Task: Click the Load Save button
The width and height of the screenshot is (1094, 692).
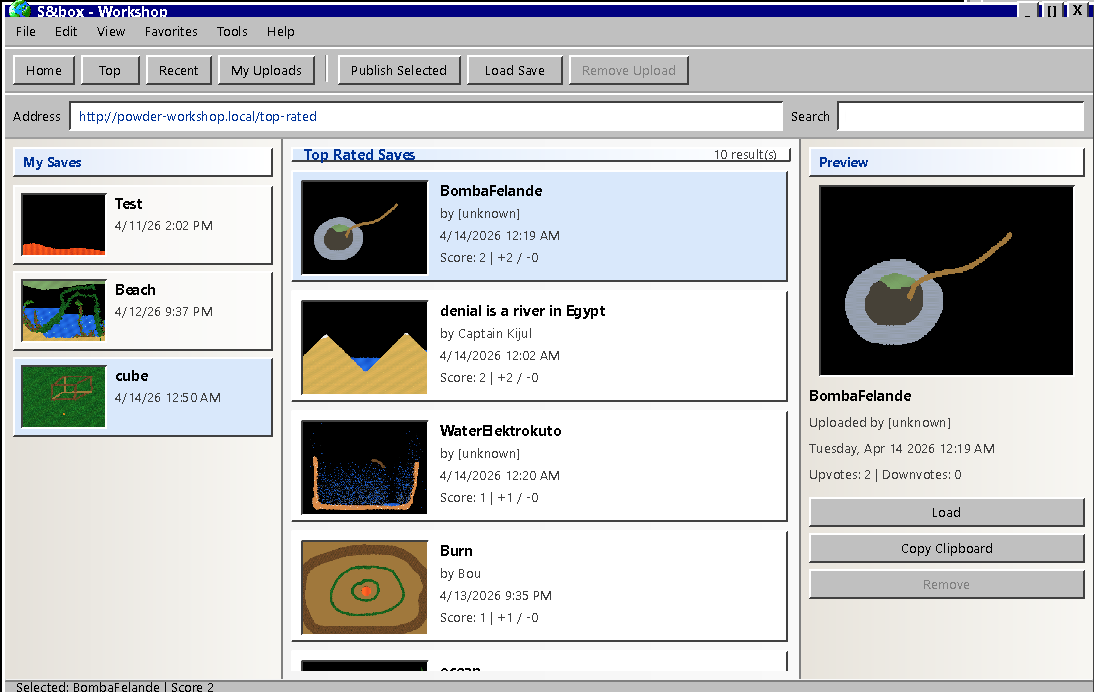Action: tap(515, 70)
